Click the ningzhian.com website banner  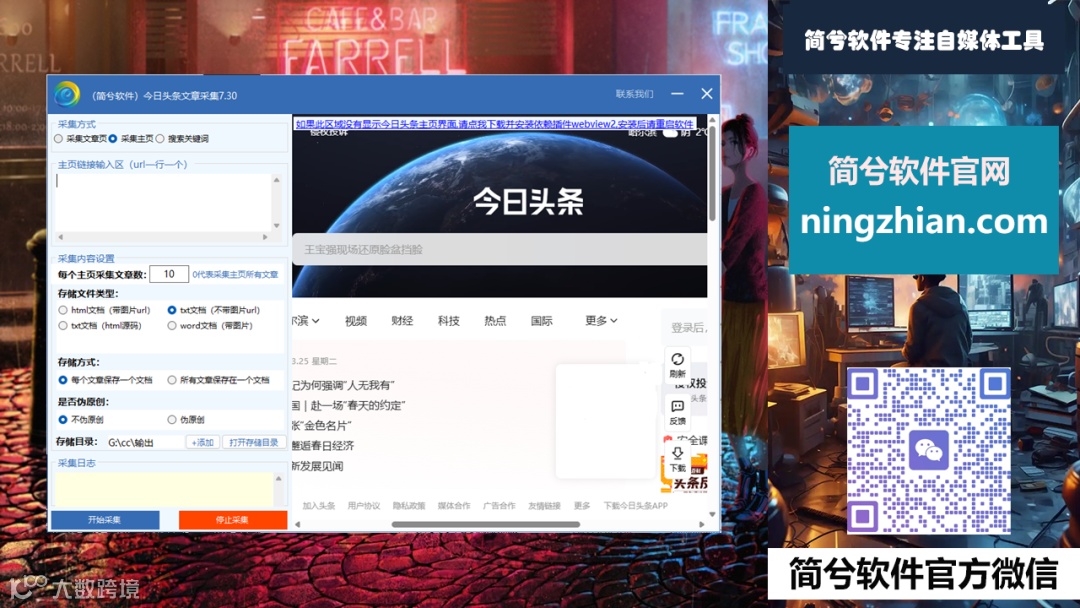click(x=923, y=200)
